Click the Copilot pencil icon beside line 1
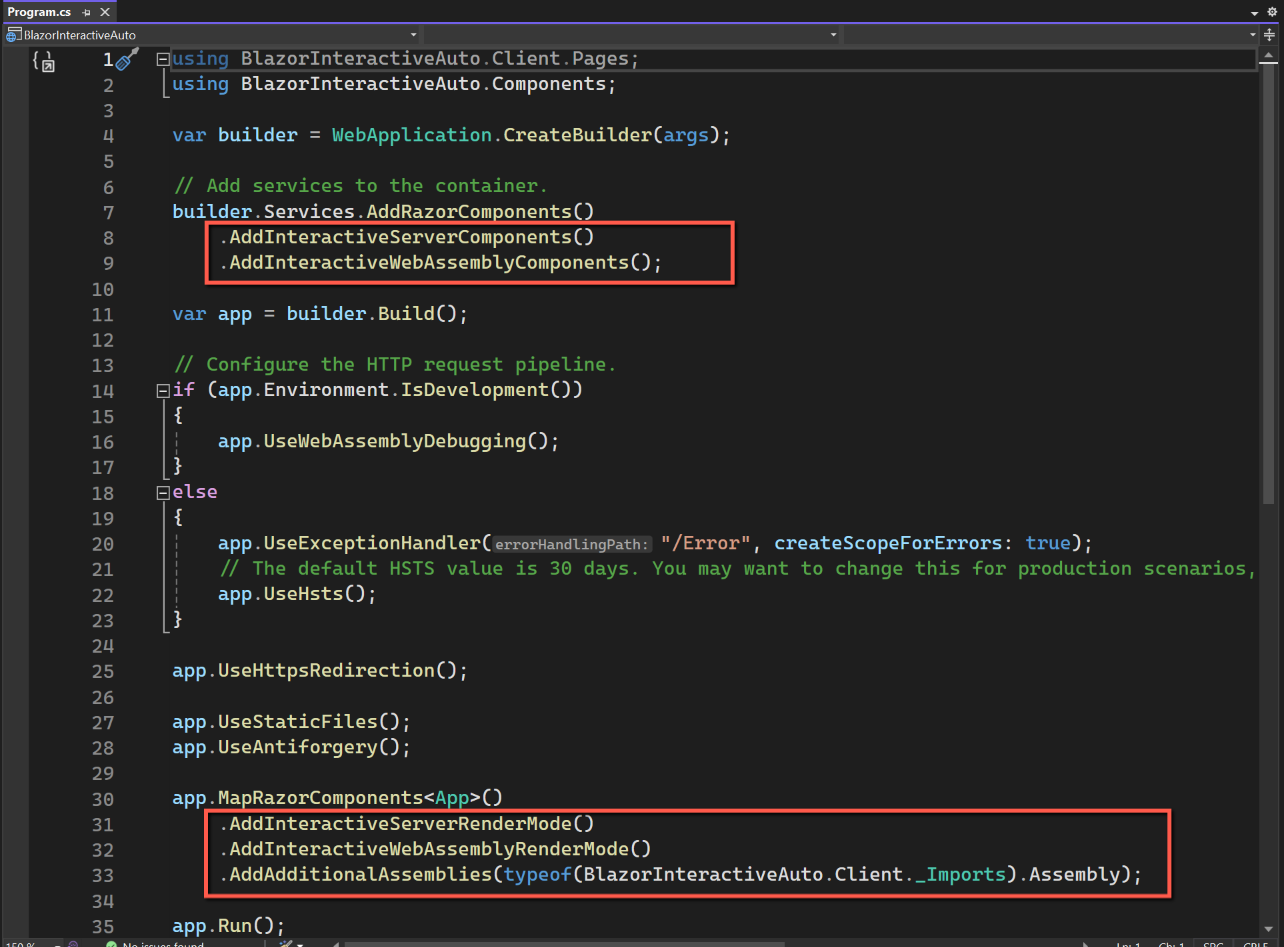 point(125,58)
